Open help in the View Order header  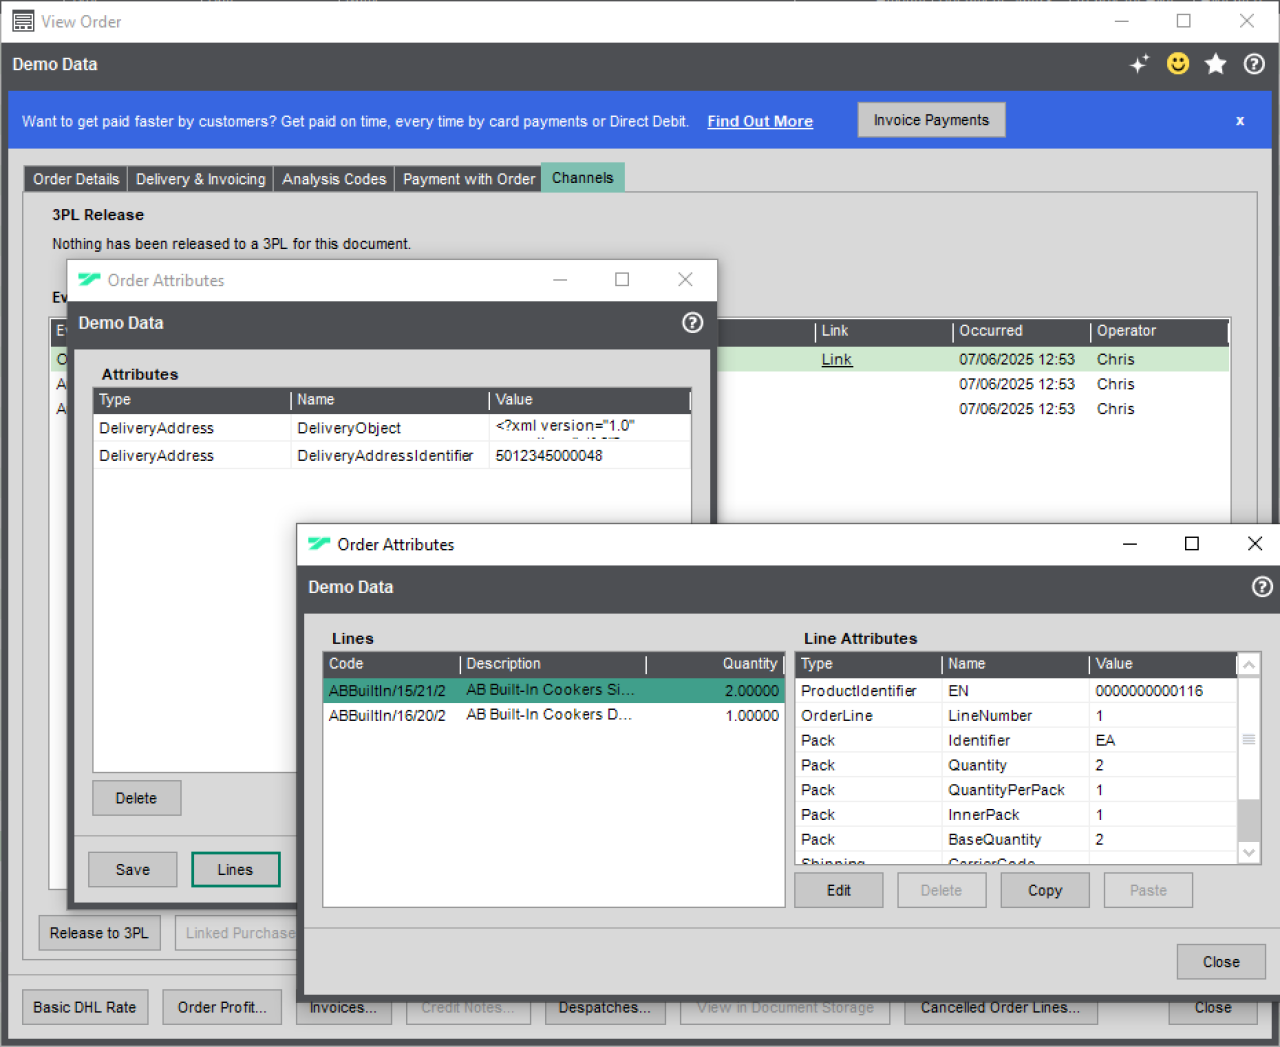(1254, 64)
